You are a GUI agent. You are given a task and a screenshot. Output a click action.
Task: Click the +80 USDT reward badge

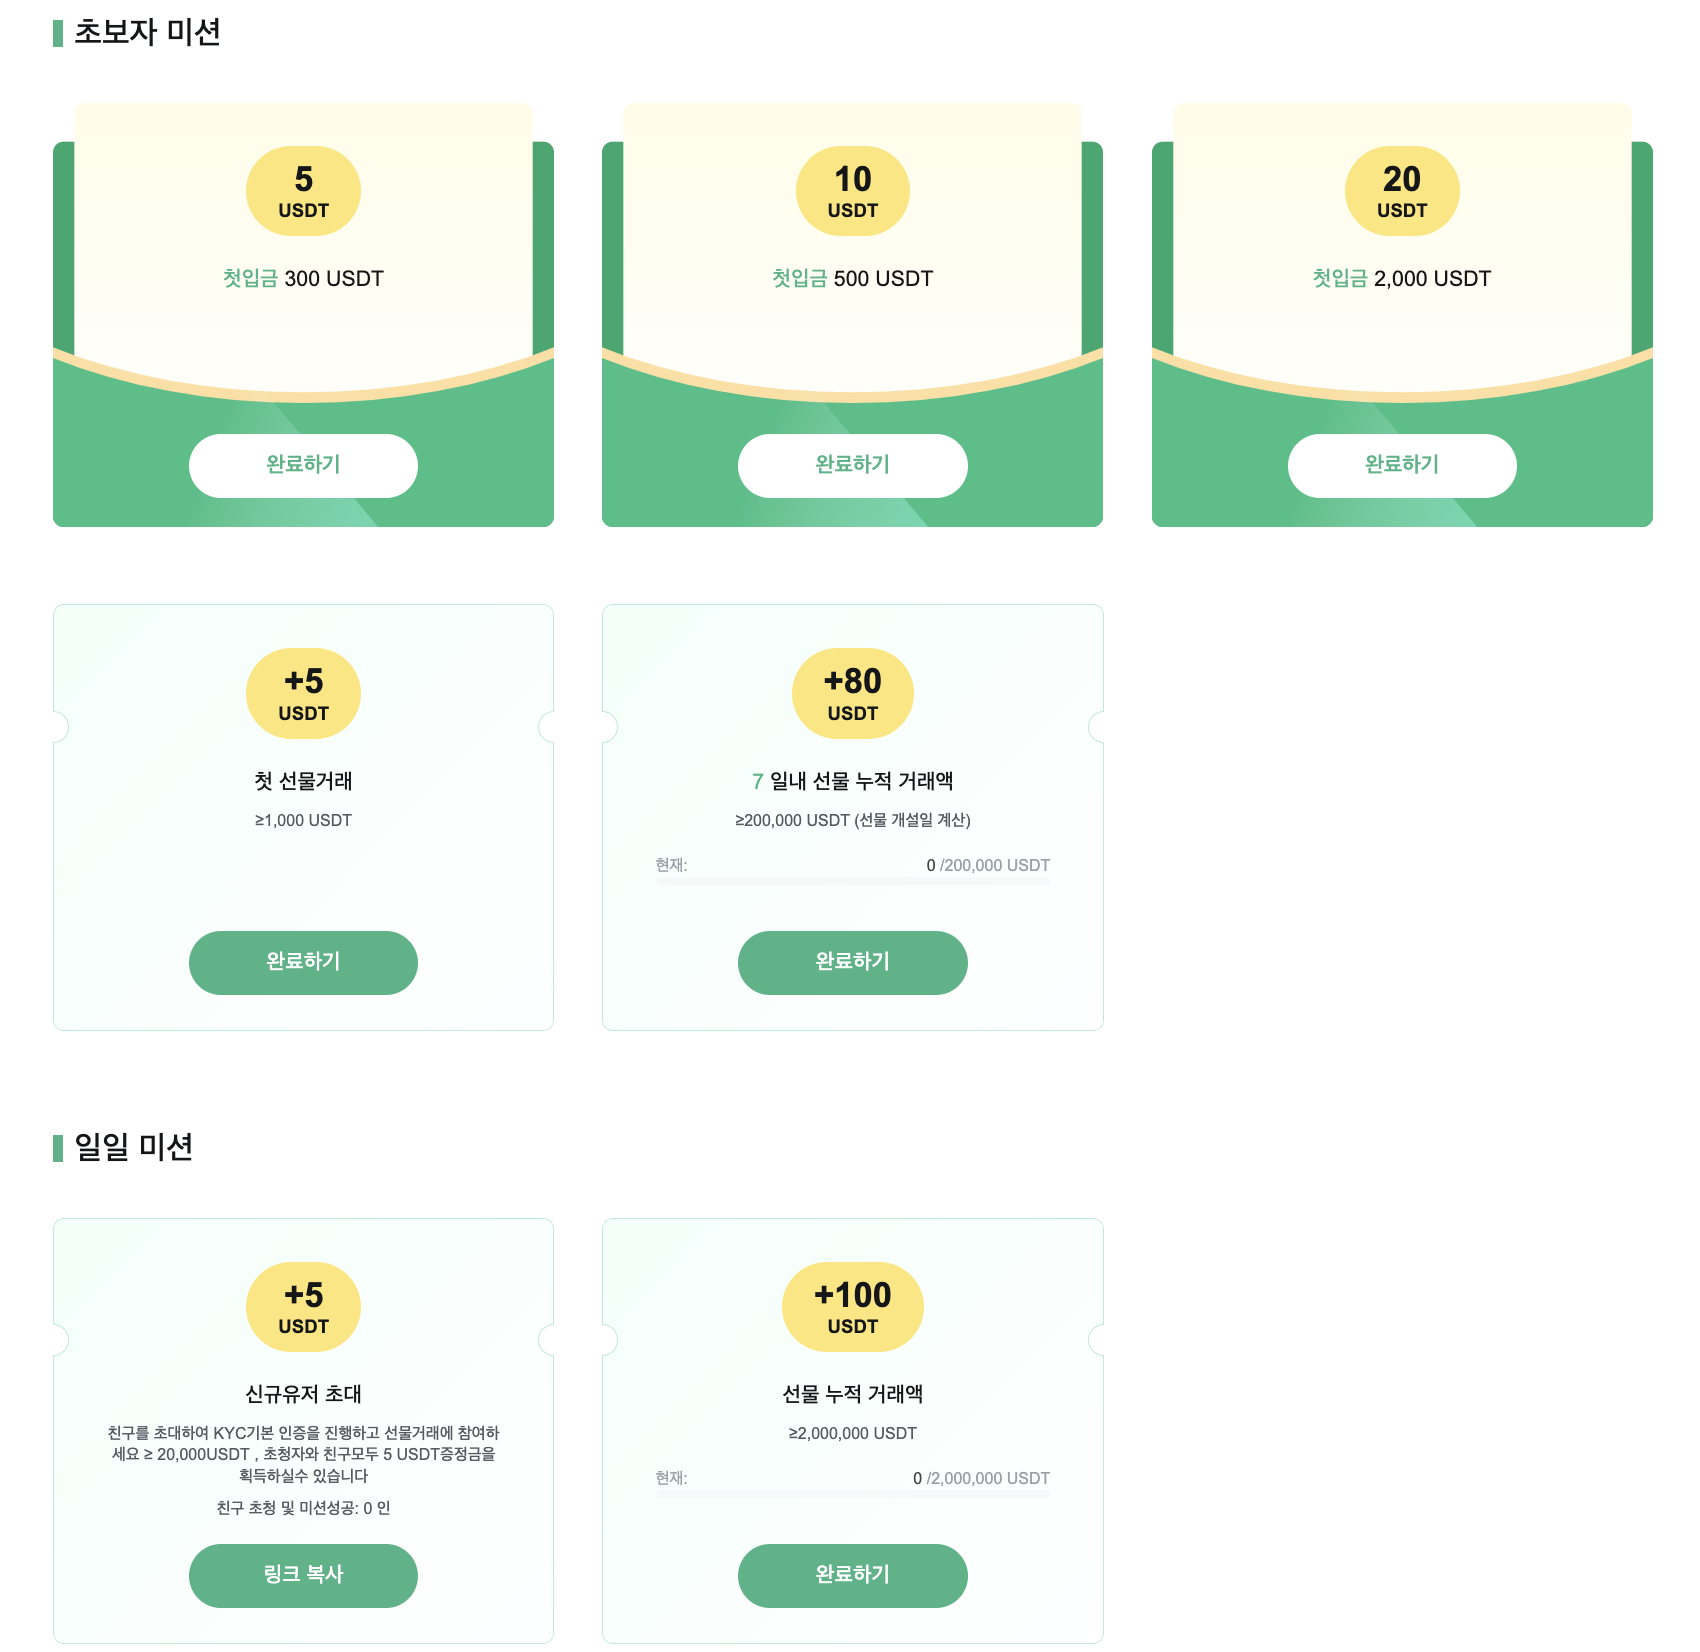[x=852, y=693]
